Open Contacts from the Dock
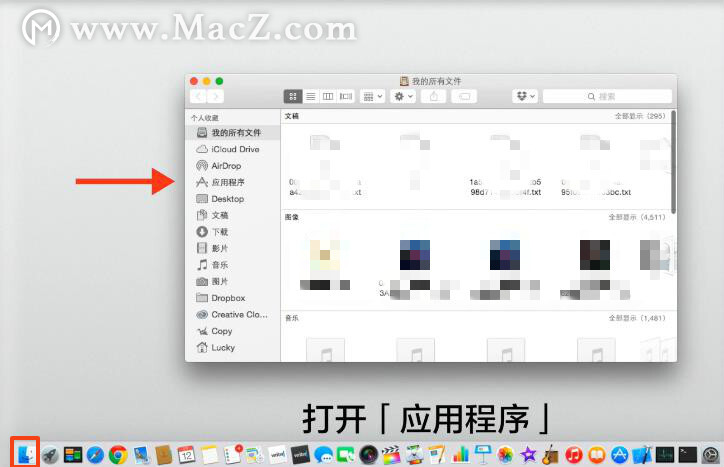Screen dimensions: 724x467 coord(164,455)
